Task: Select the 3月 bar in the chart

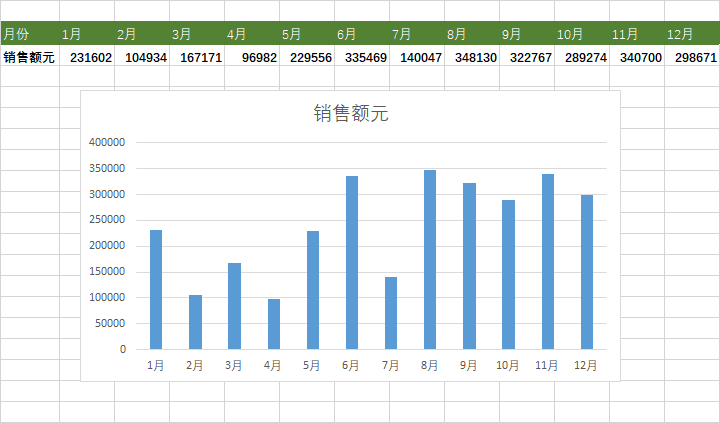Action: (234, 306)
